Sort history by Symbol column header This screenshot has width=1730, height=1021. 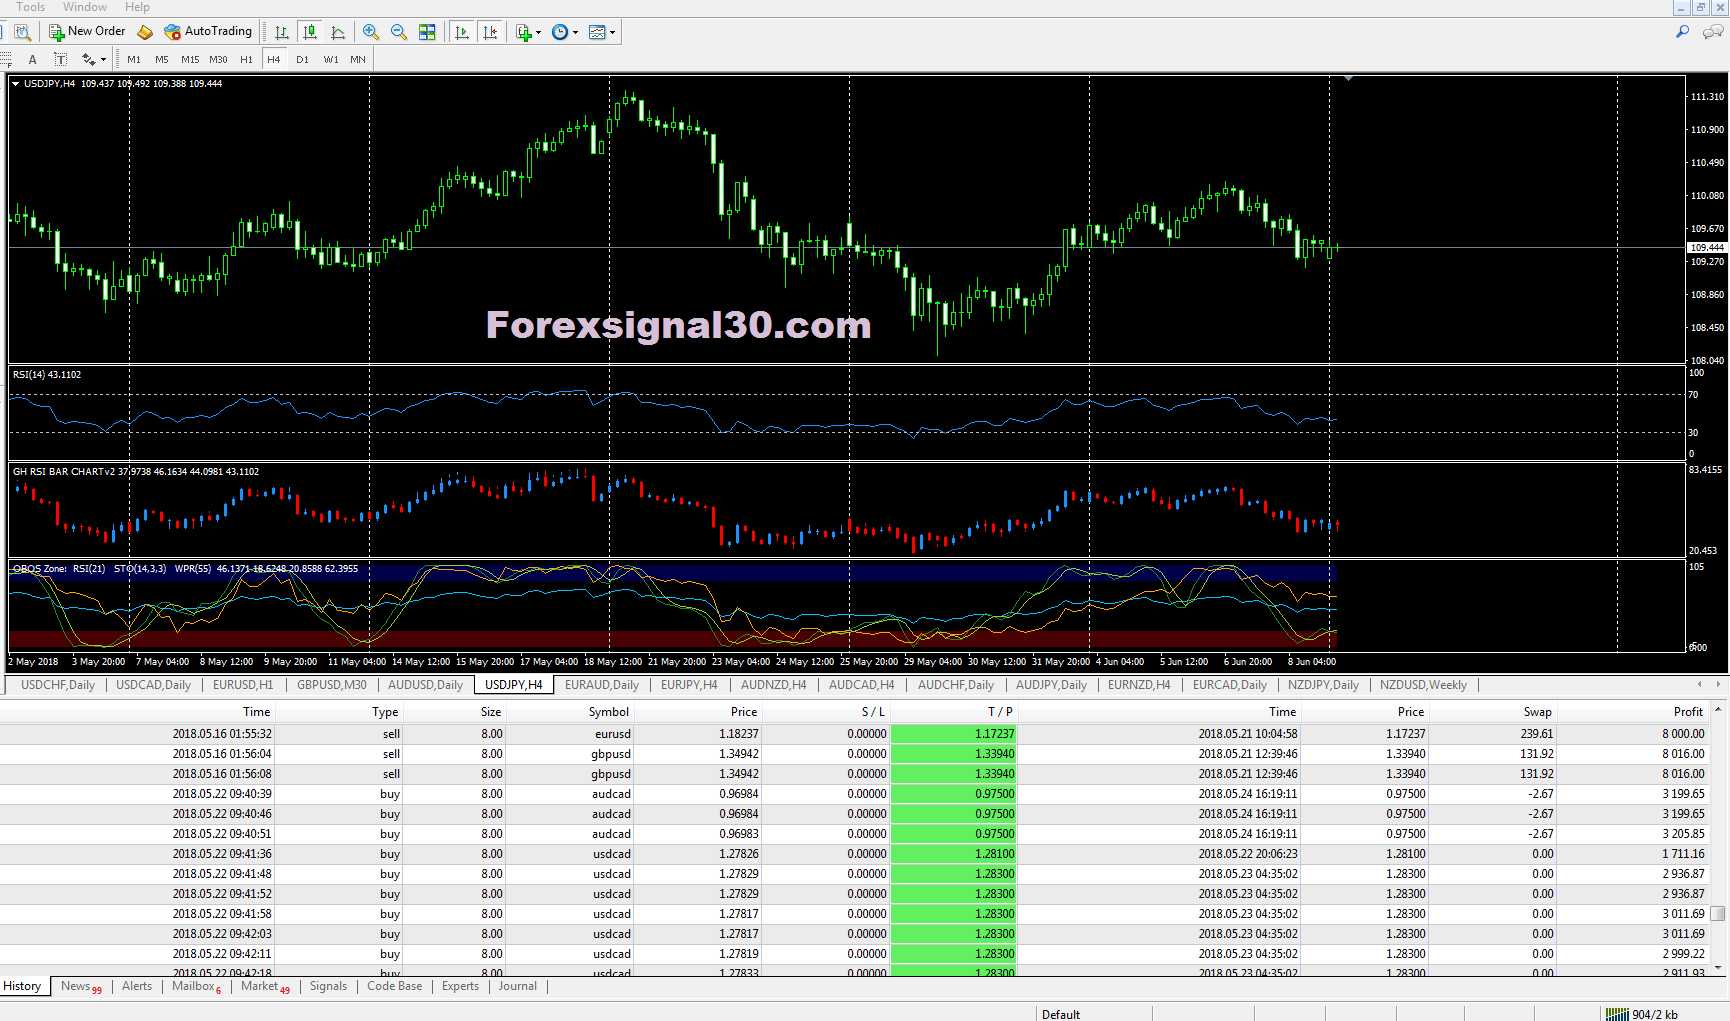[x=570, y=712]
